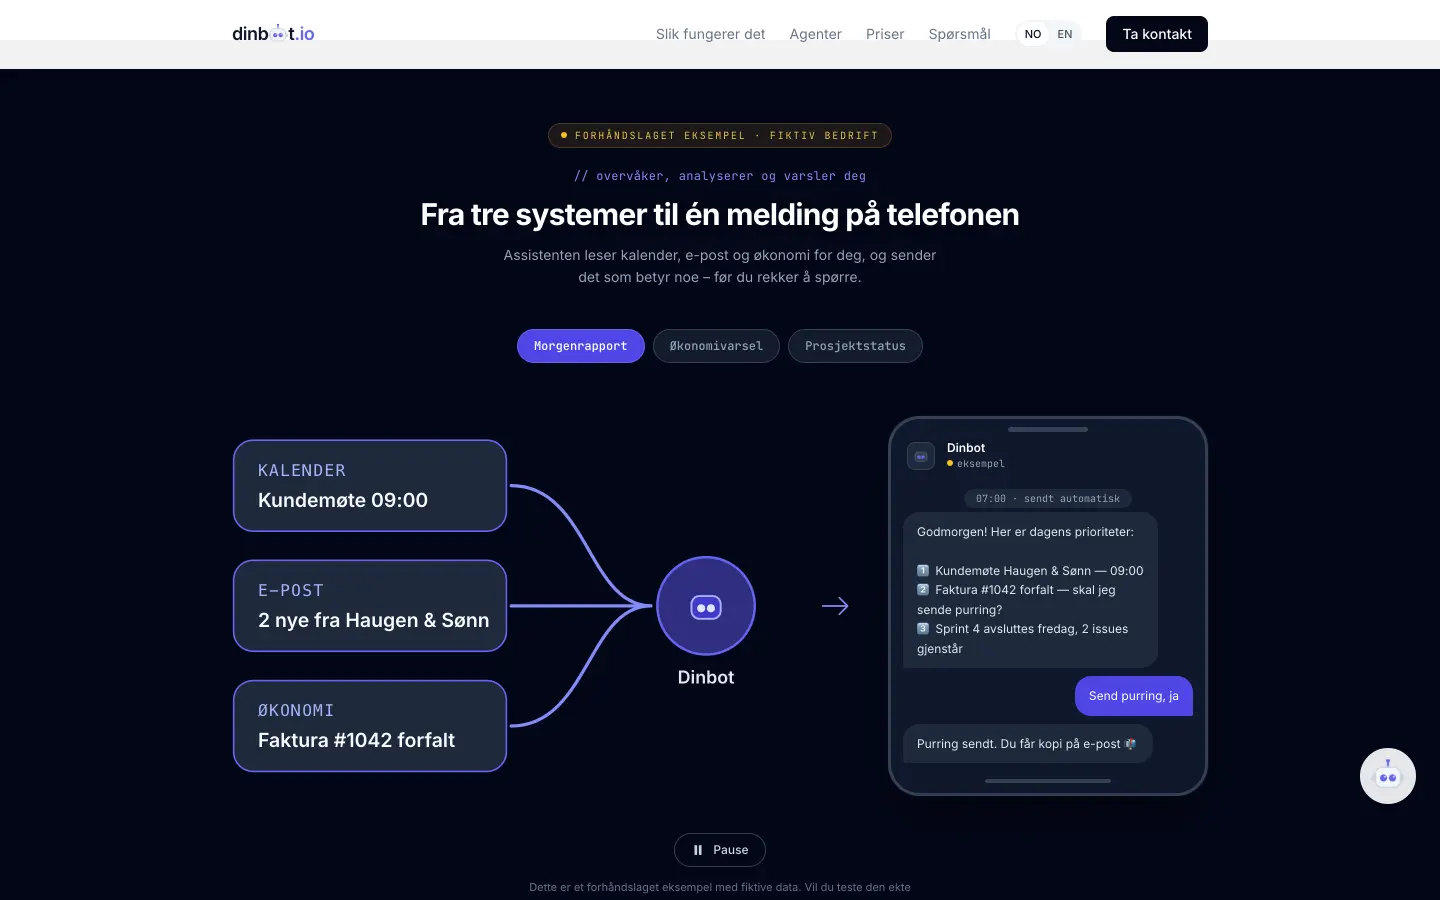Switch language to EN
Screen dimensions: 1440x900
1065,34
